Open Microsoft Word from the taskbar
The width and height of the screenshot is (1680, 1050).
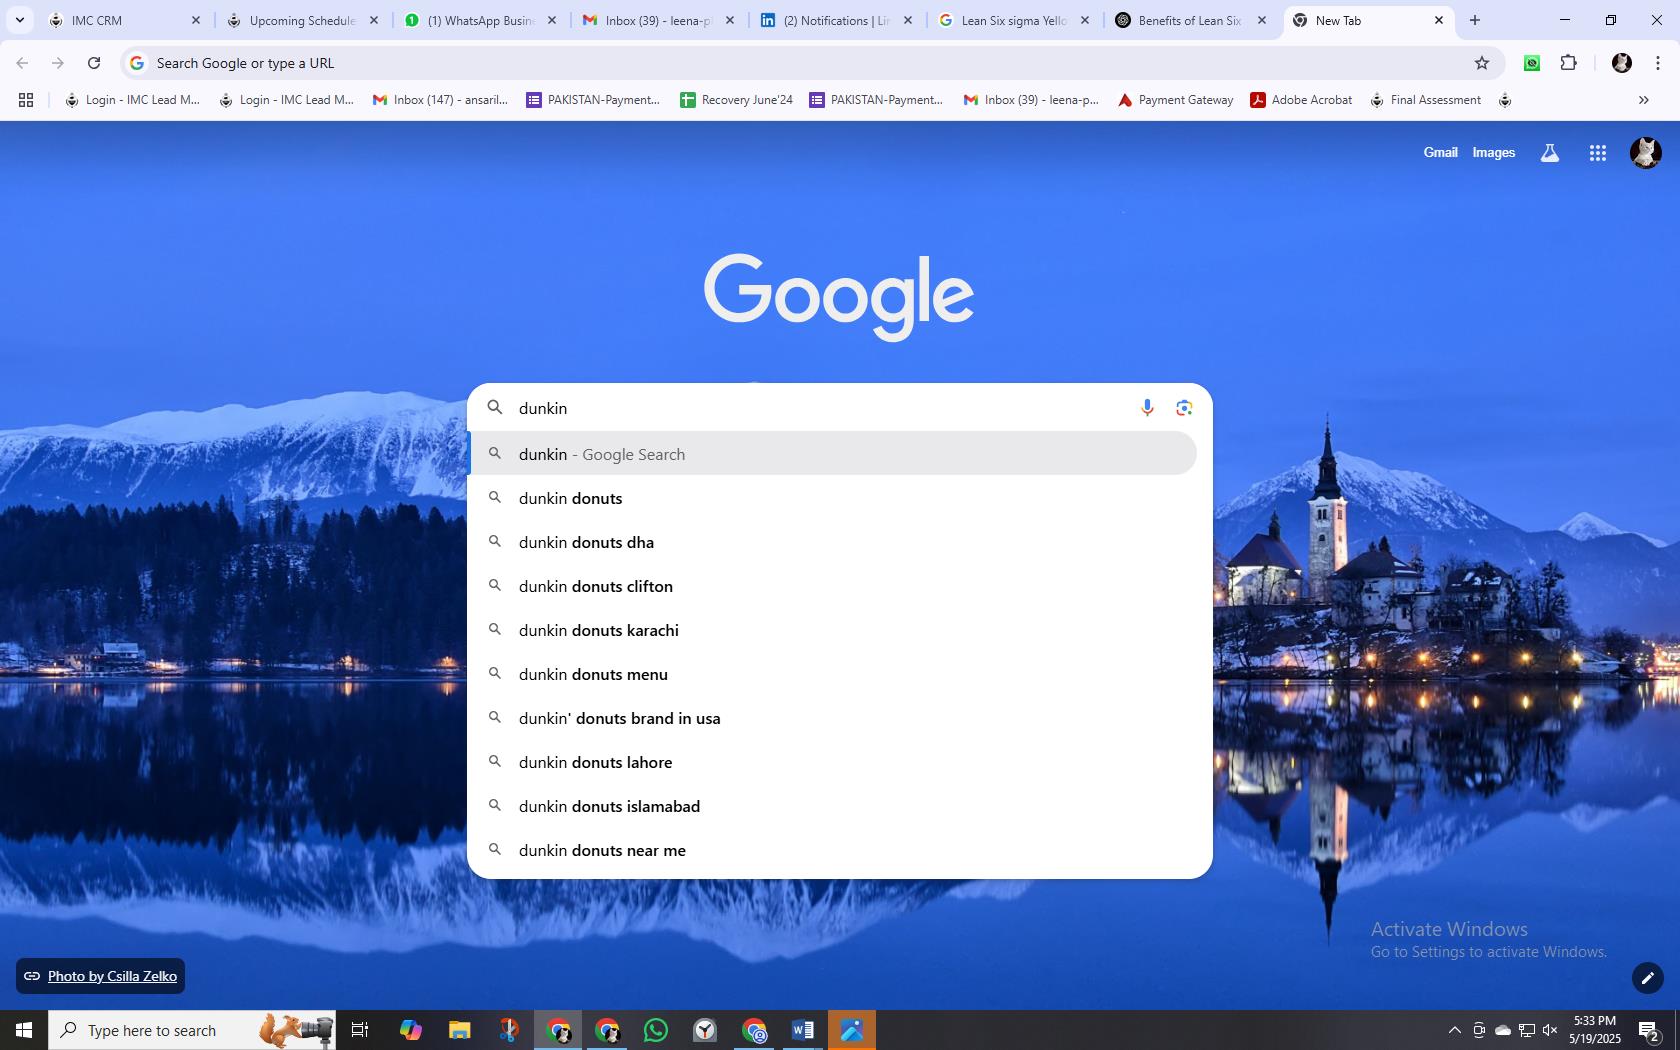[803, 1030]
